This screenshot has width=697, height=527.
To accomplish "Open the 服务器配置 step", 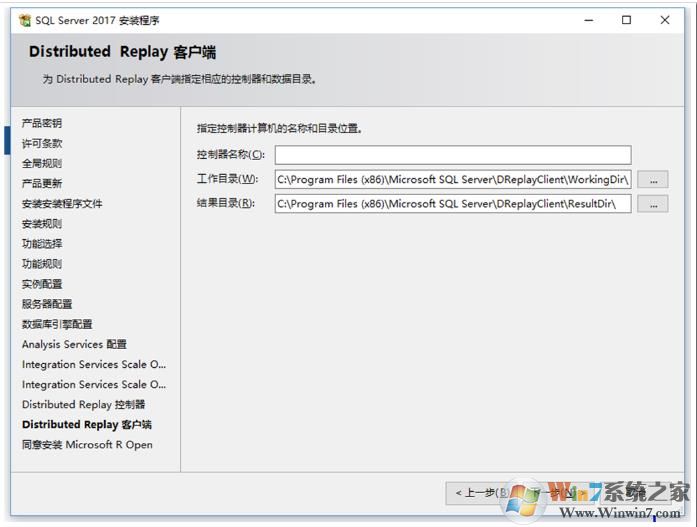I will 47,304.
